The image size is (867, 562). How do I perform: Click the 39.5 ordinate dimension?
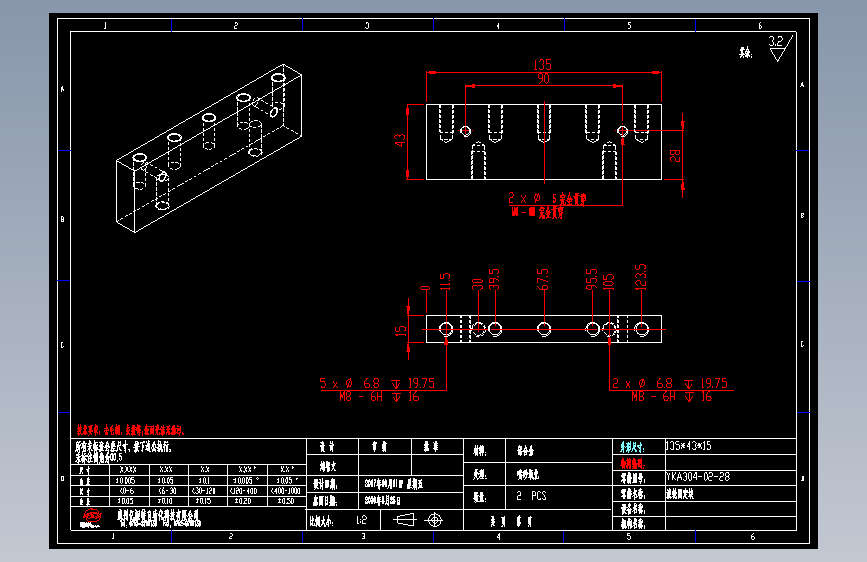pos(494,279)
